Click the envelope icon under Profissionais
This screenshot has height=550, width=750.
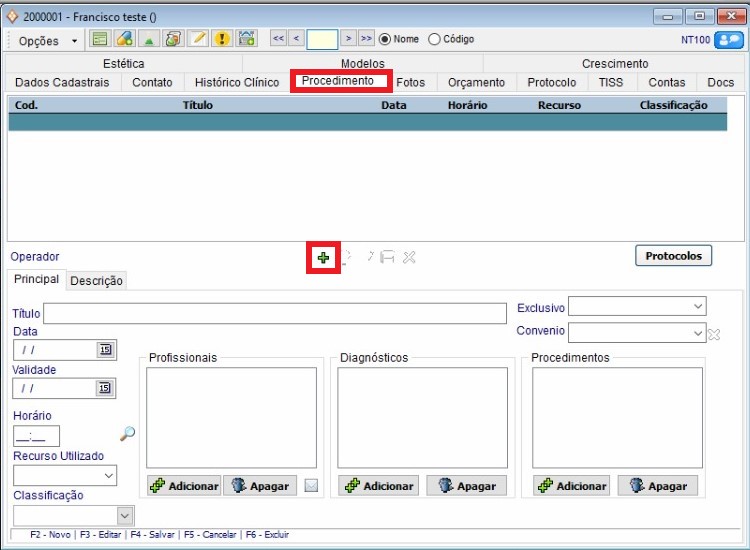click(x=311, y=486)
